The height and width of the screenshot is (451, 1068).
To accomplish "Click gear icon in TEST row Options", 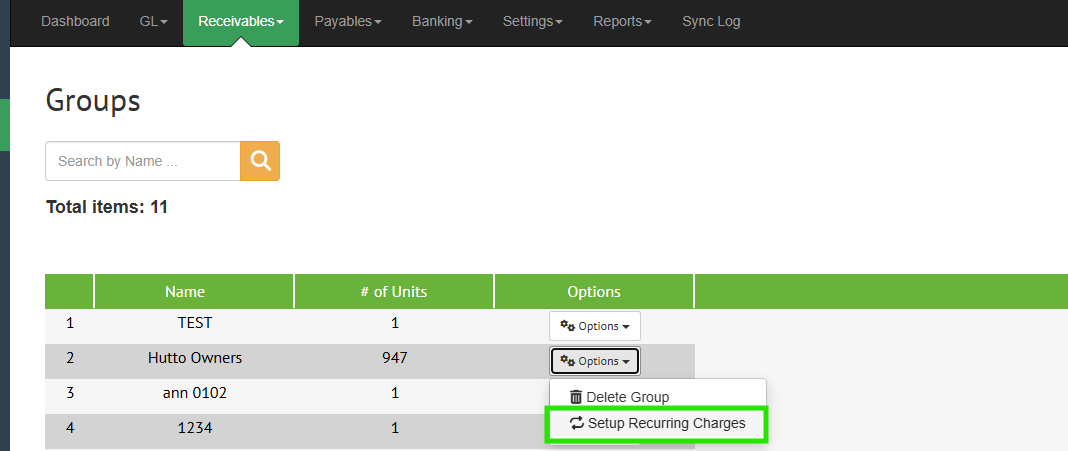I will (x=567, y=326).
